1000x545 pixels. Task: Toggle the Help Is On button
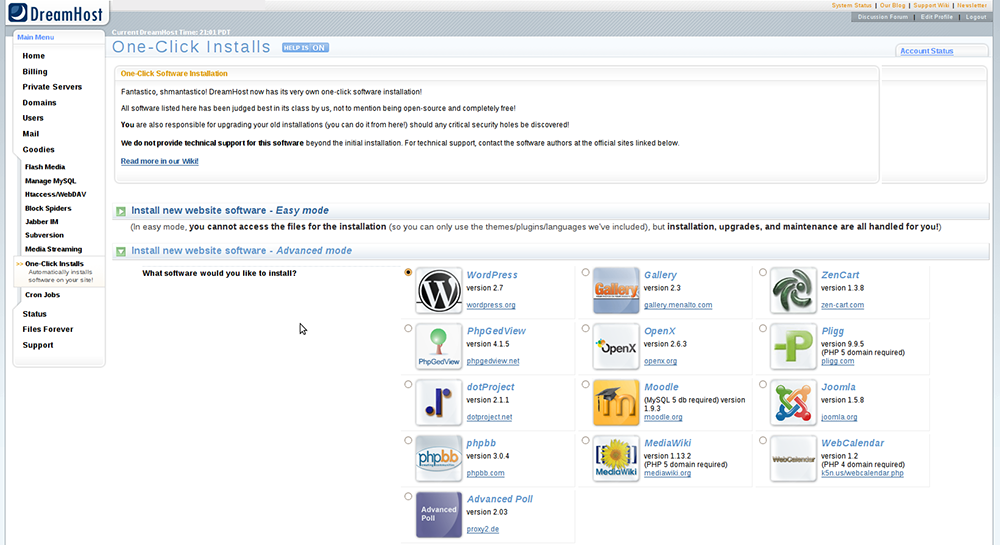(305, 48)
